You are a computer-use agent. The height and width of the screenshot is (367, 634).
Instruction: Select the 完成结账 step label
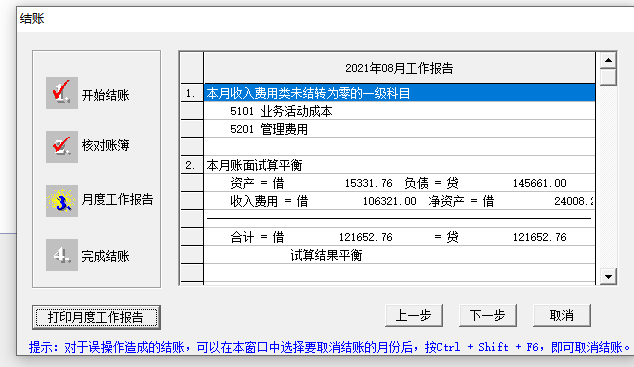coord(106,256)
